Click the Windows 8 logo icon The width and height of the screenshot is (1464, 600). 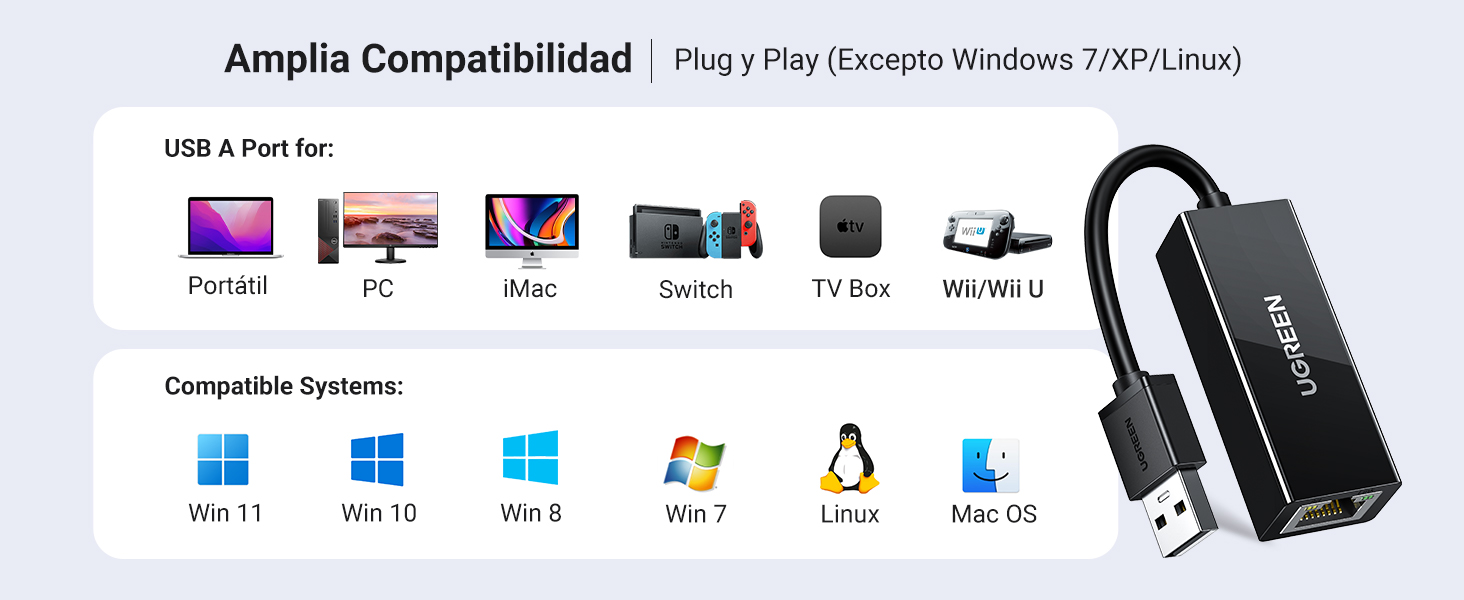530,458
